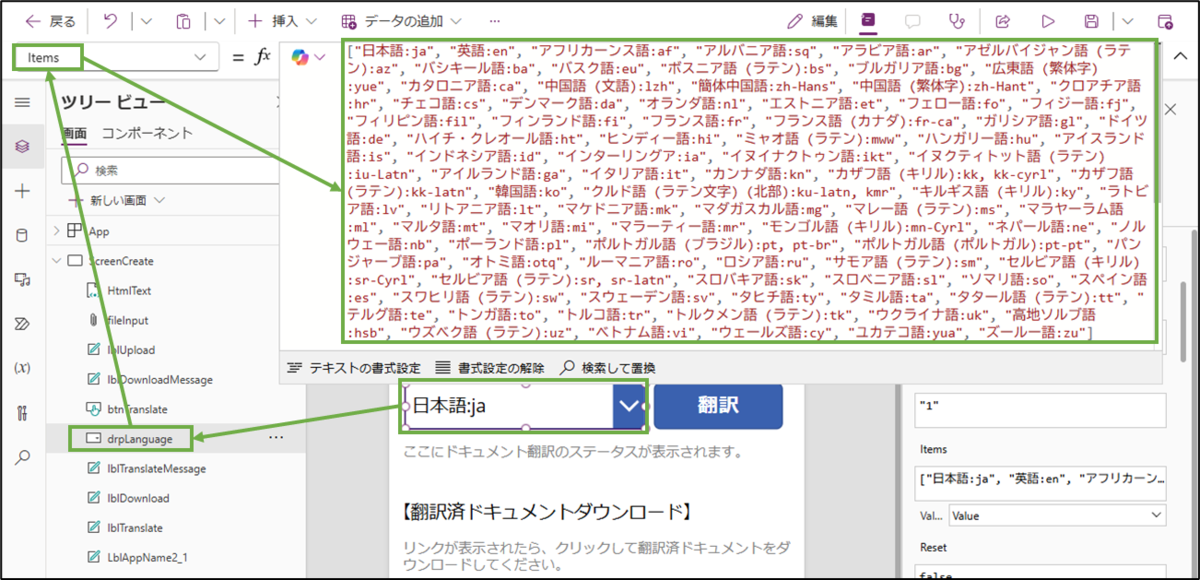Open the variables (x) icon in sidebar
1200x580 pixels.
[23, 367]
